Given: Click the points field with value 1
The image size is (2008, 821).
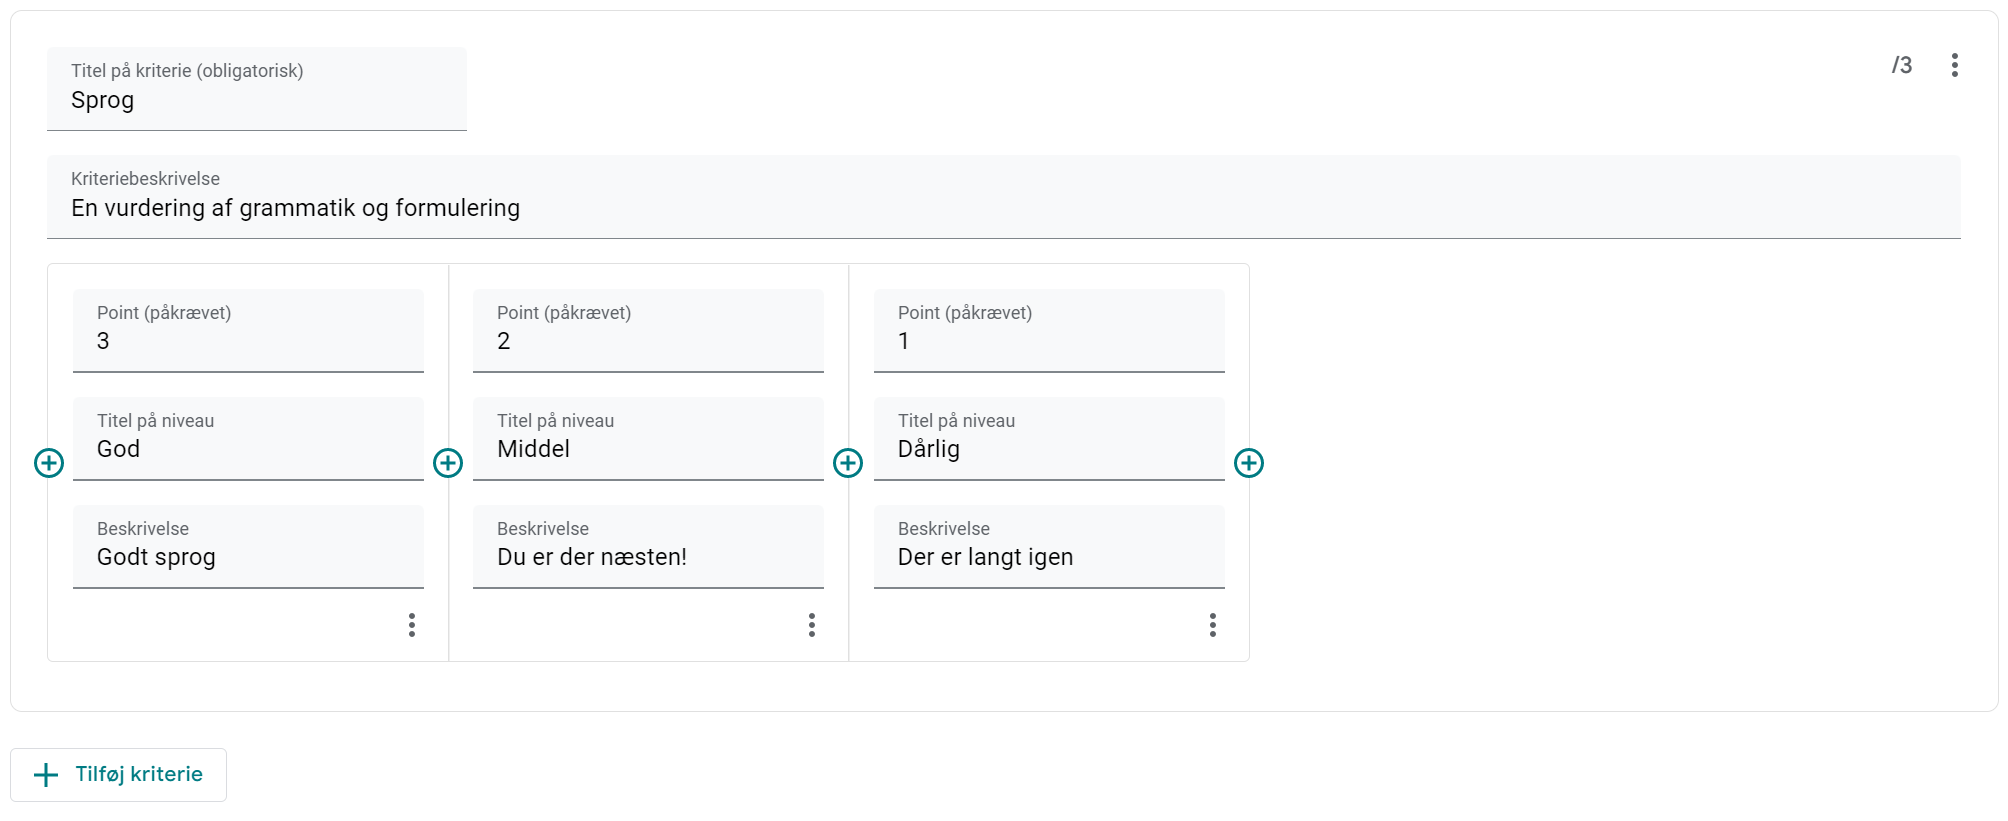Looking at the screenshot, I should tap(1048, 341).
